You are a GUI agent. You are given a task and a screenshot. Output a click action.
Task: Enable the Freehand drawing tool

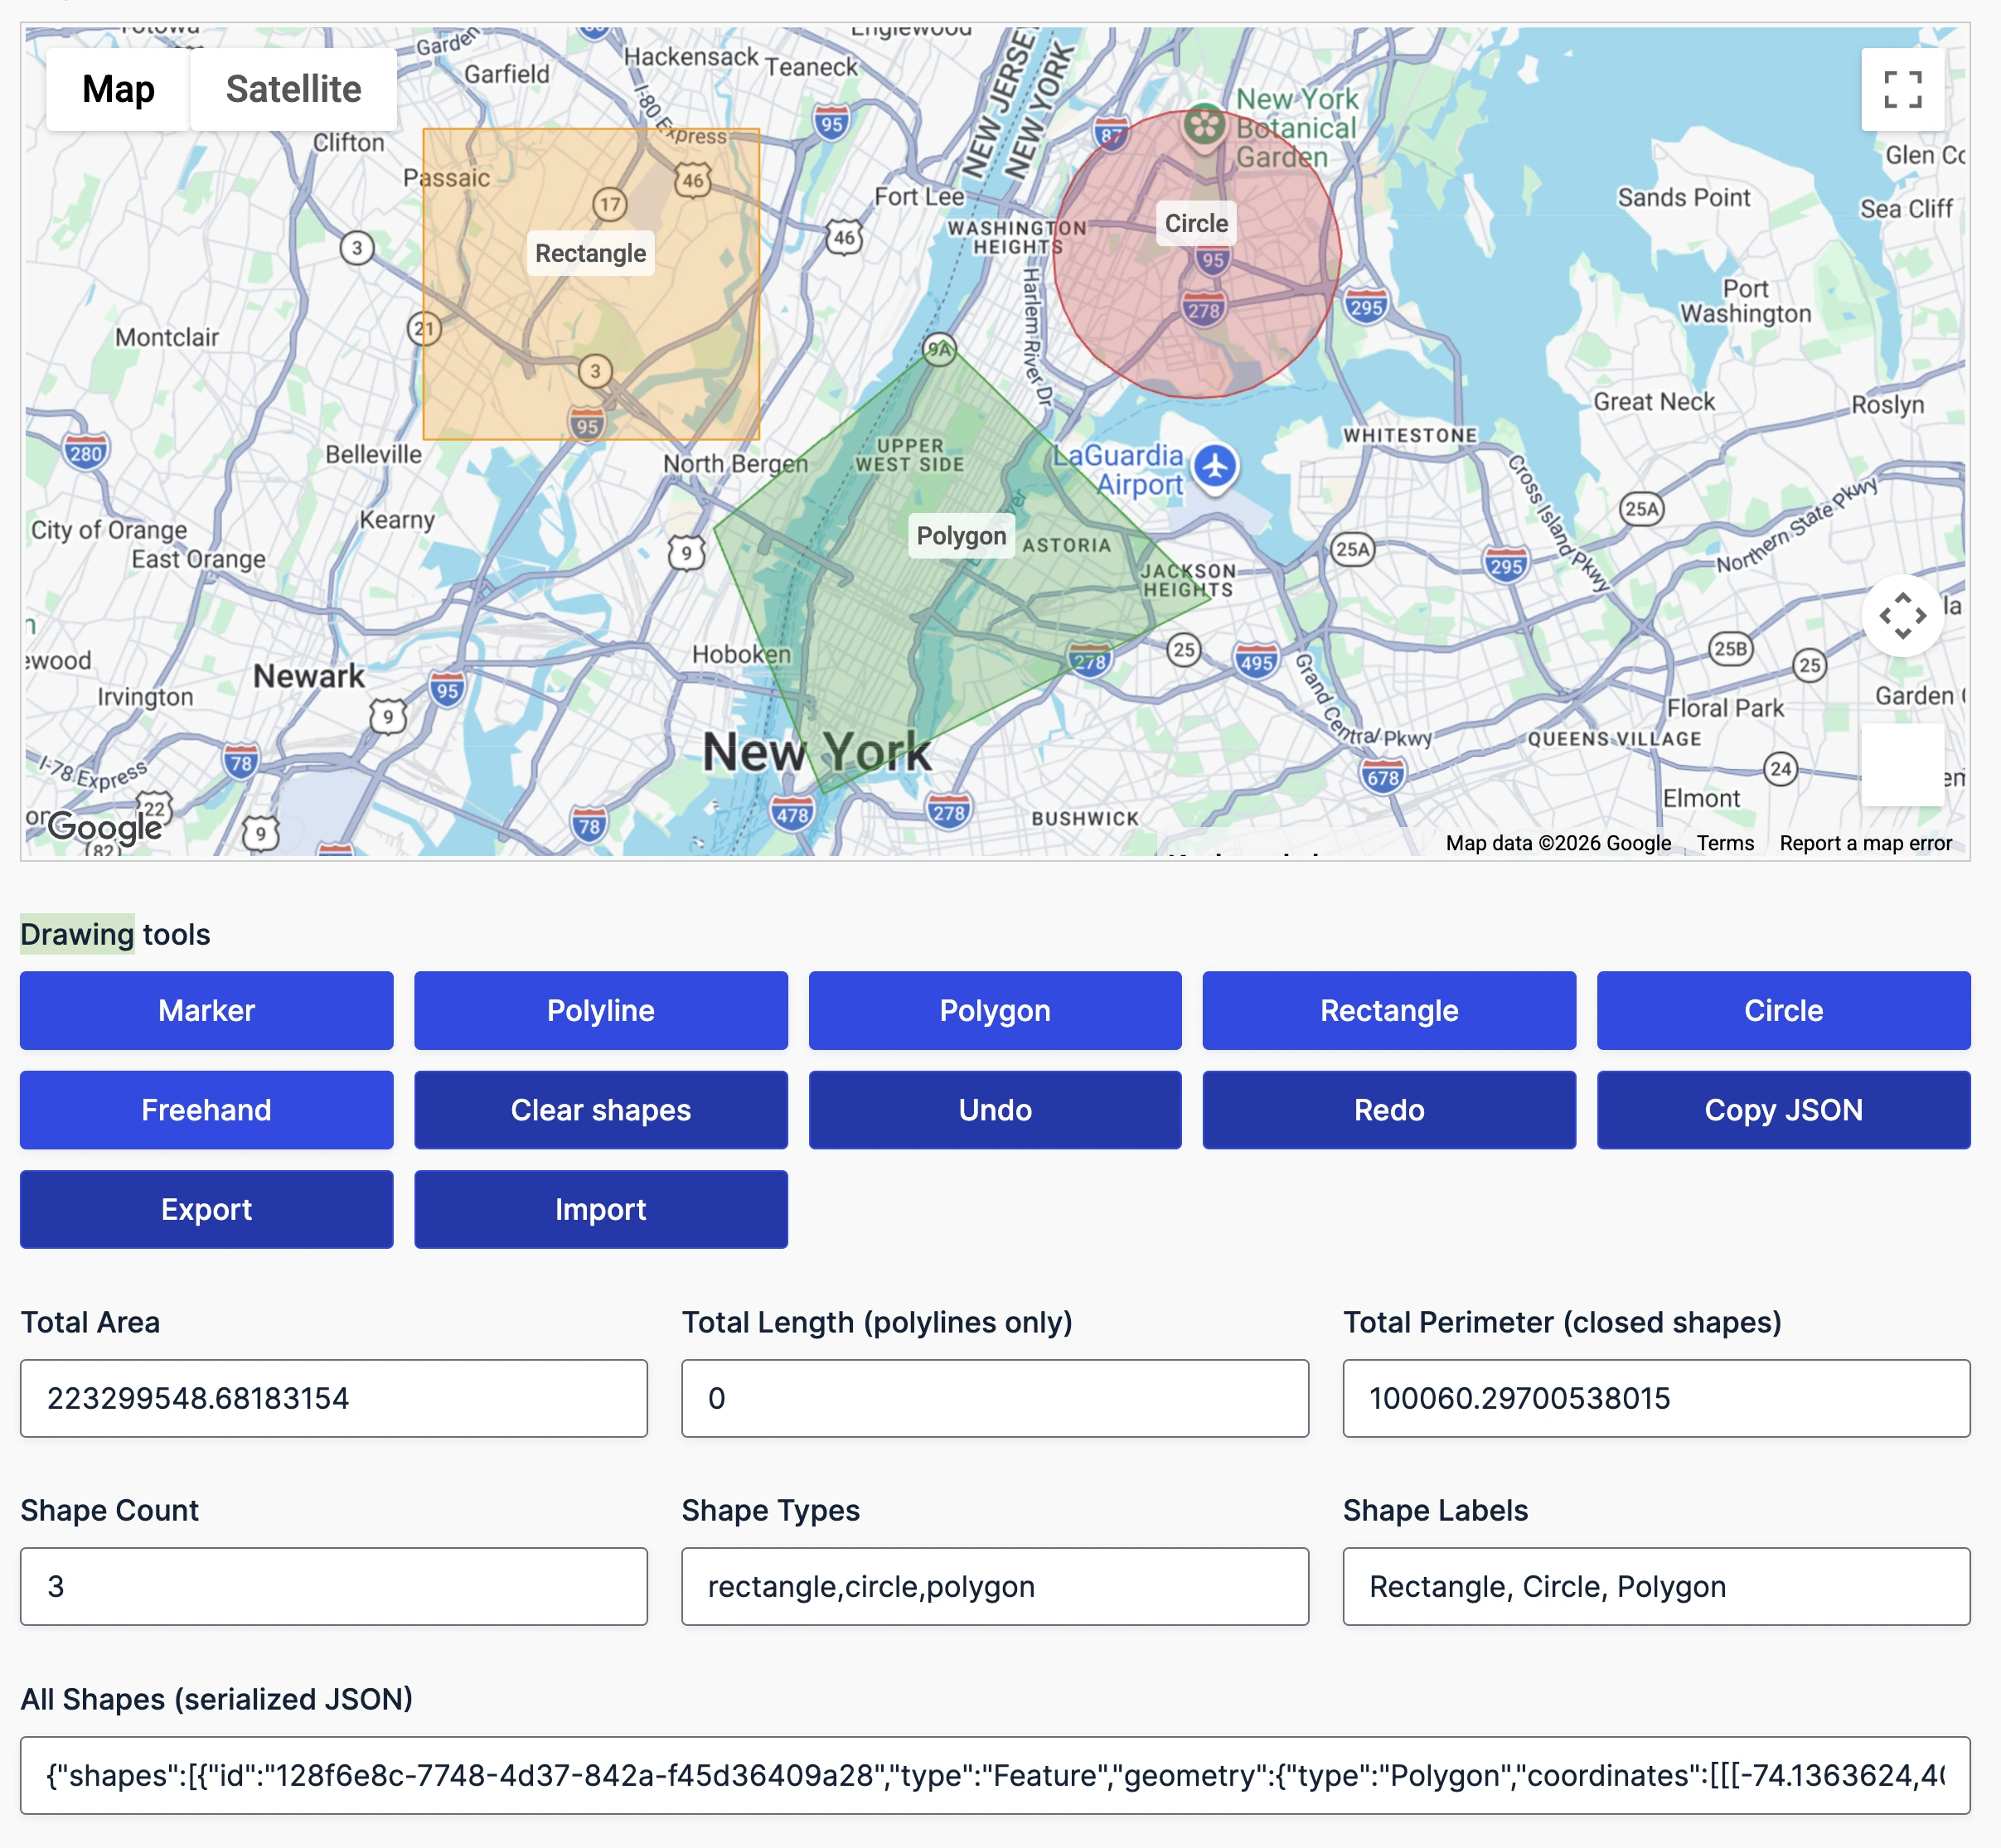[x=207, y=1110]
